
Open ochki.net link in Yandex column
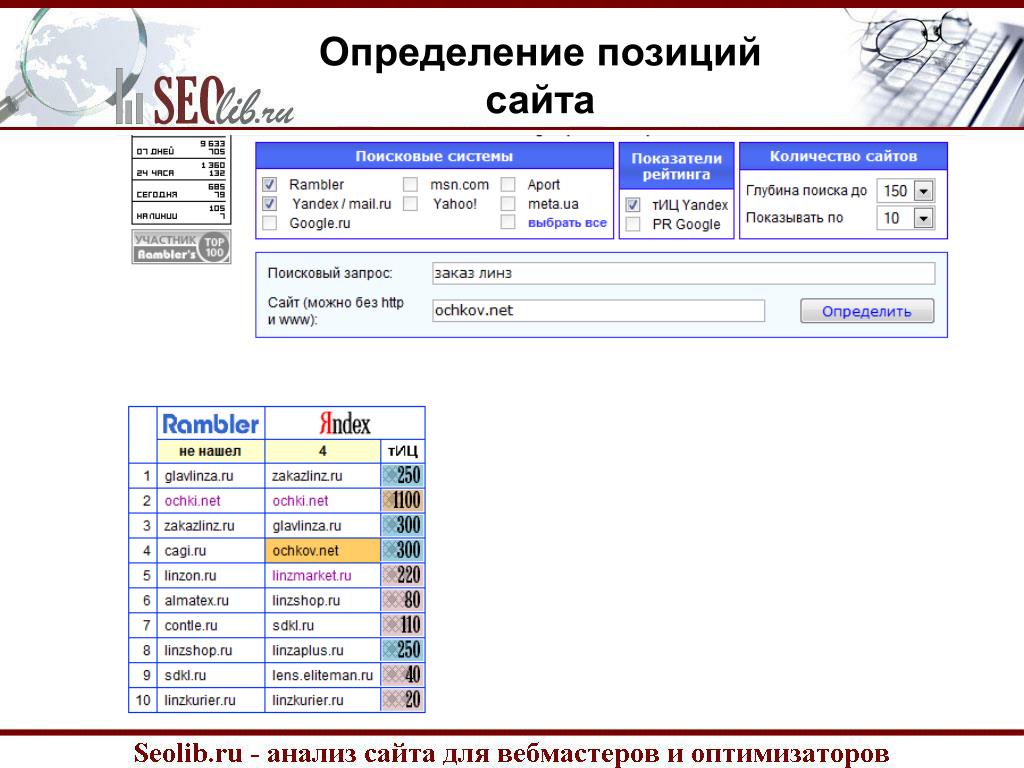point(300,501)
